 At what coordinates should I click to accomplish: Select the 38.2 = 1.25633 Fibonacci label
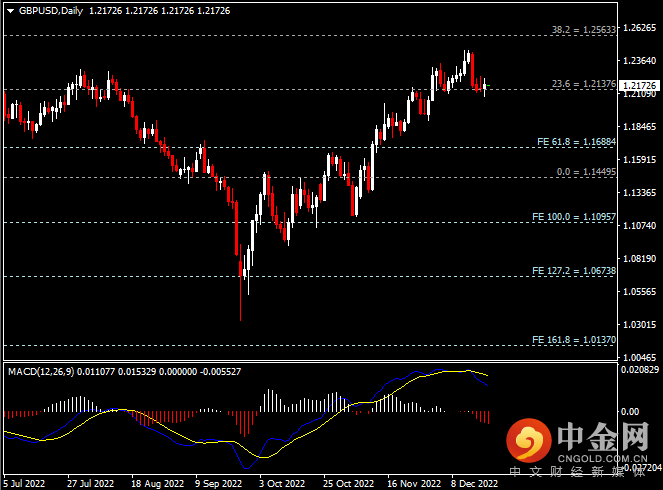tap(585, 30)
